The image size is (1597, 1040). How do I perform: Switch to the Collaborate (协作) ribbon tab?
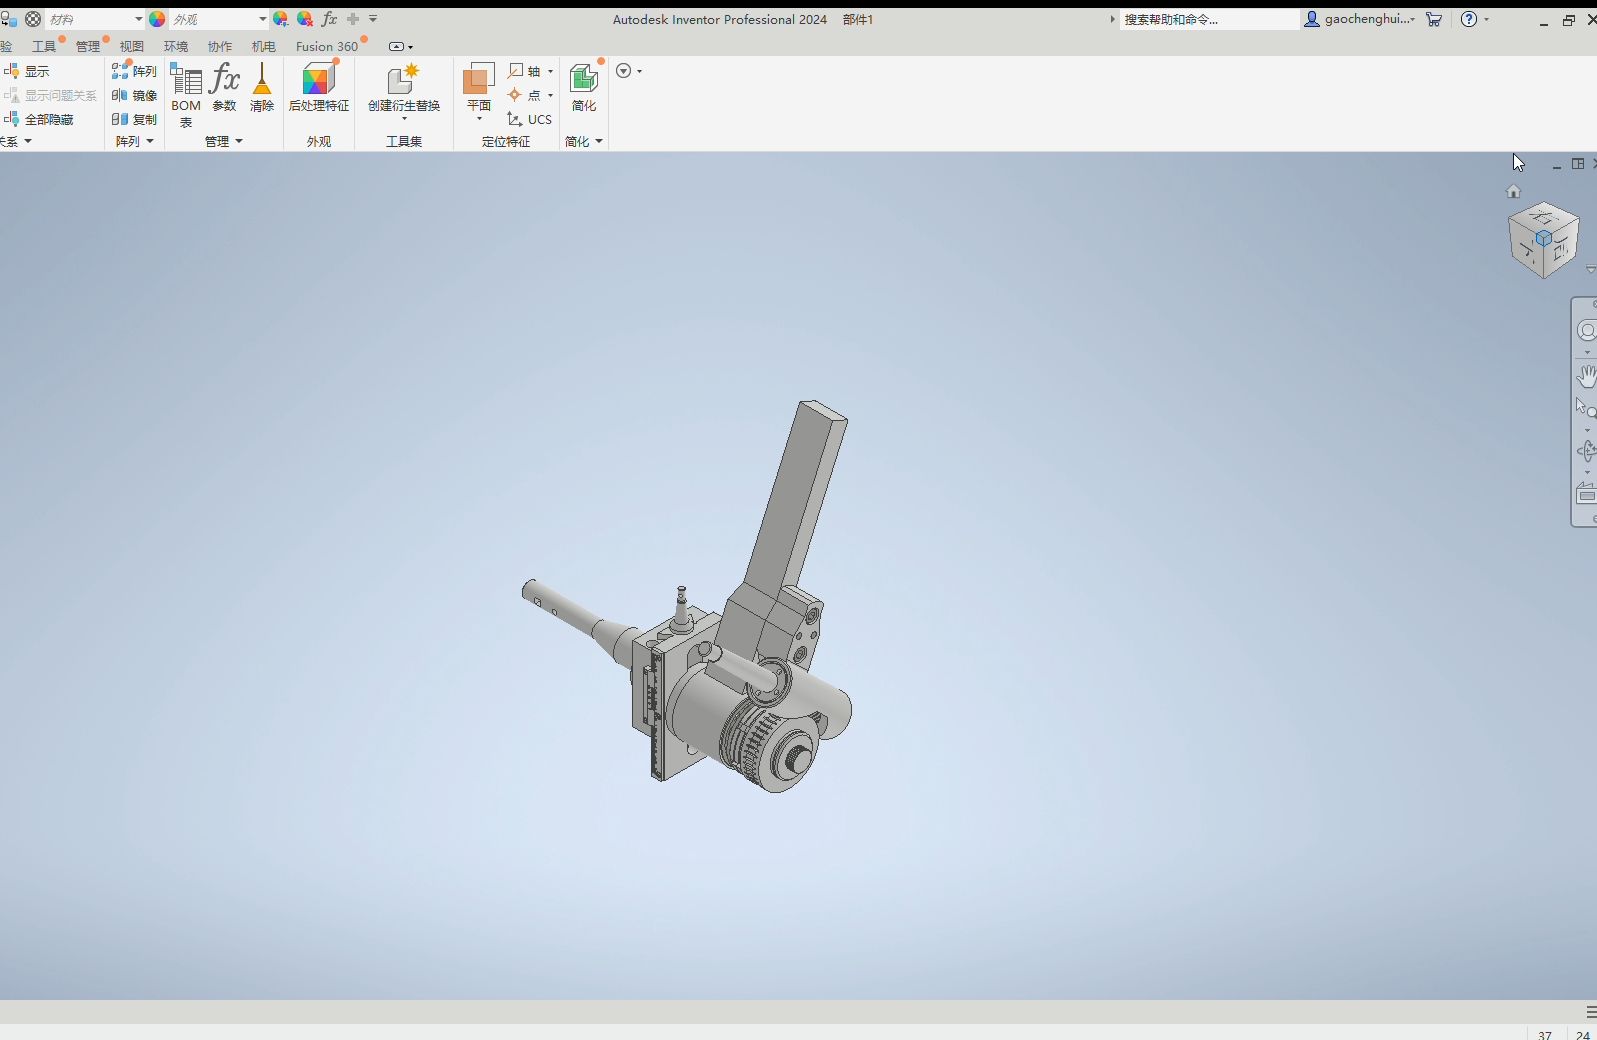coord(220,46)
